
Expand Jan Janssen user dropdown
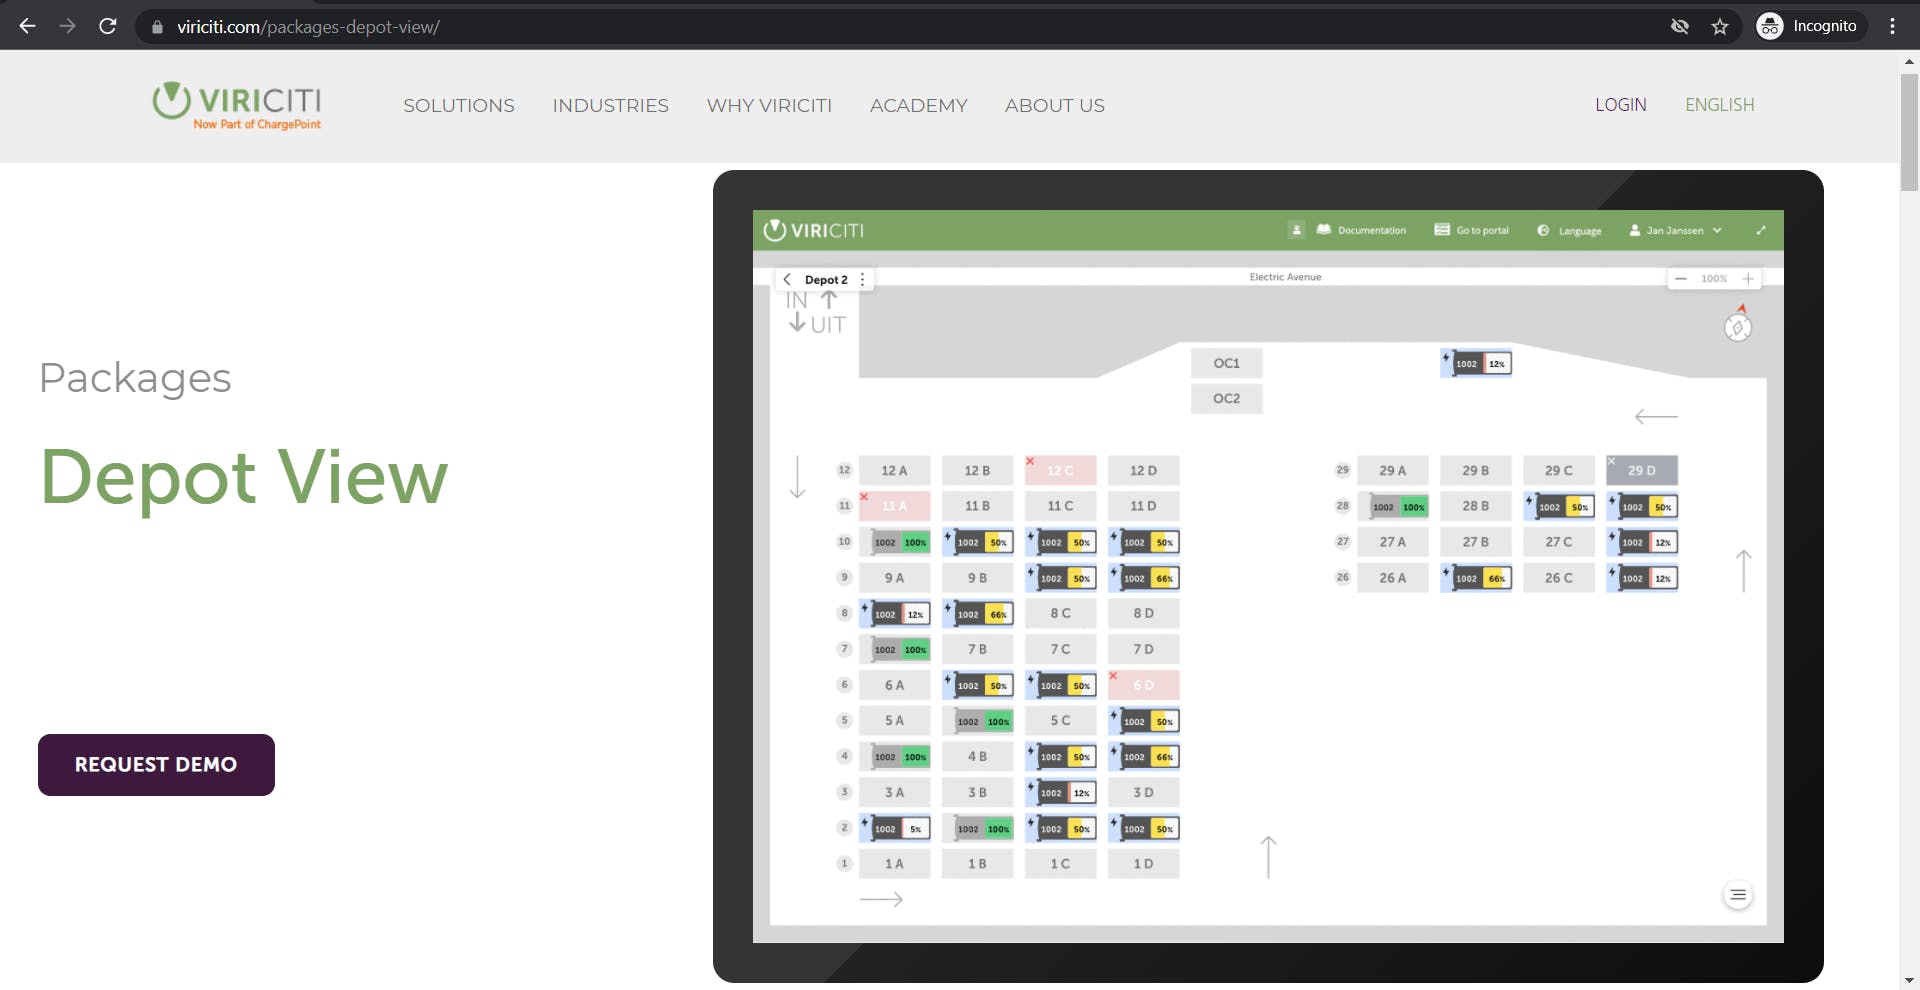click(x=1675, y=230)
